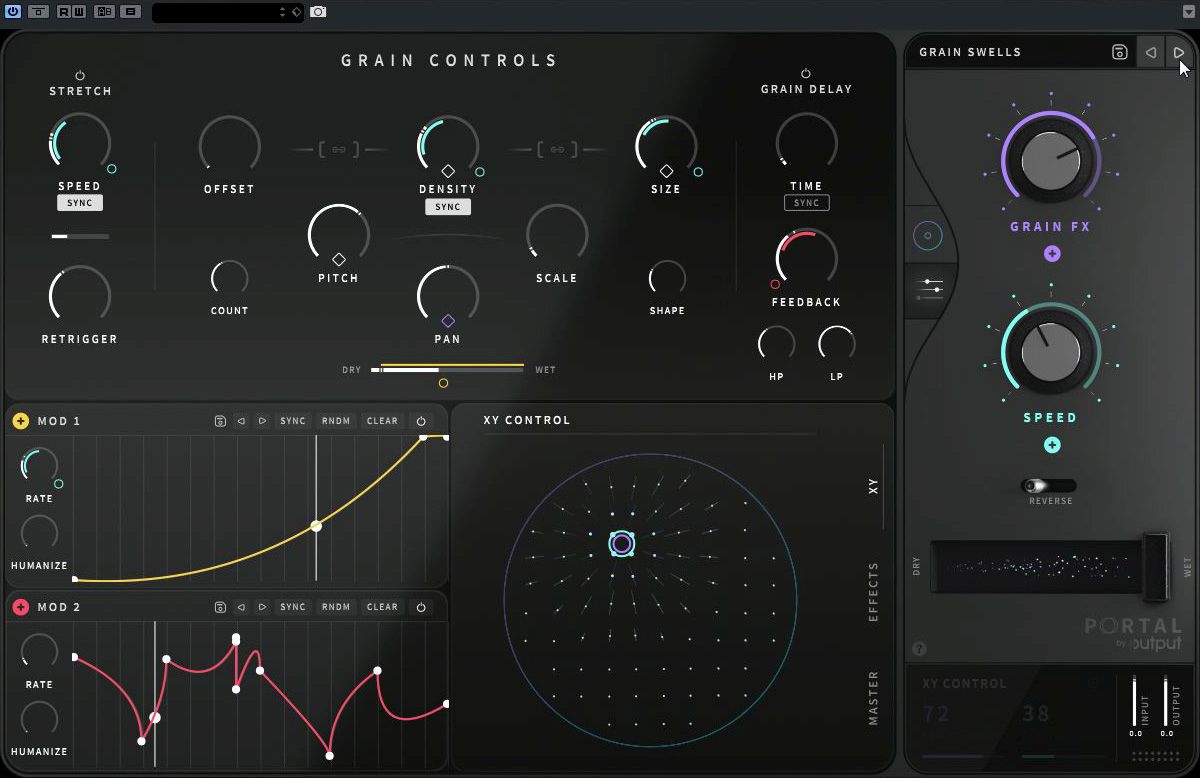Click the yellow plus icon for MOD 1
The image size is (1200, 778).
click(x=20, y=421)
